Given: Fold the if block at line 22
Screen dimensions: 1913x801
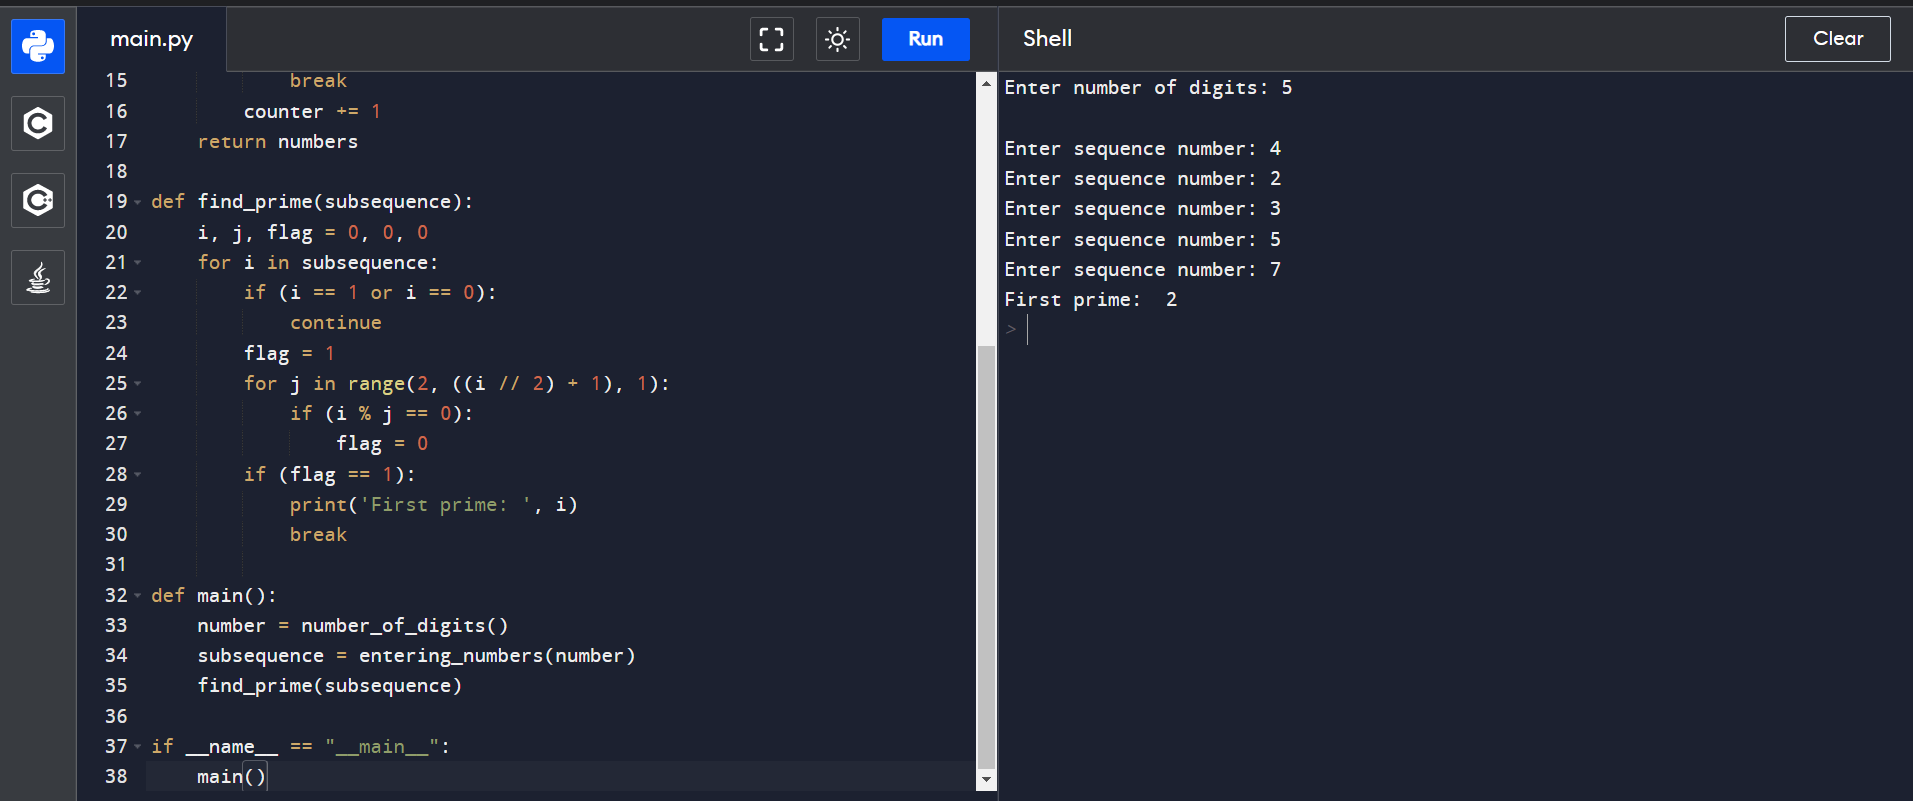Looking at the screenshot, I should pos(138,293).
